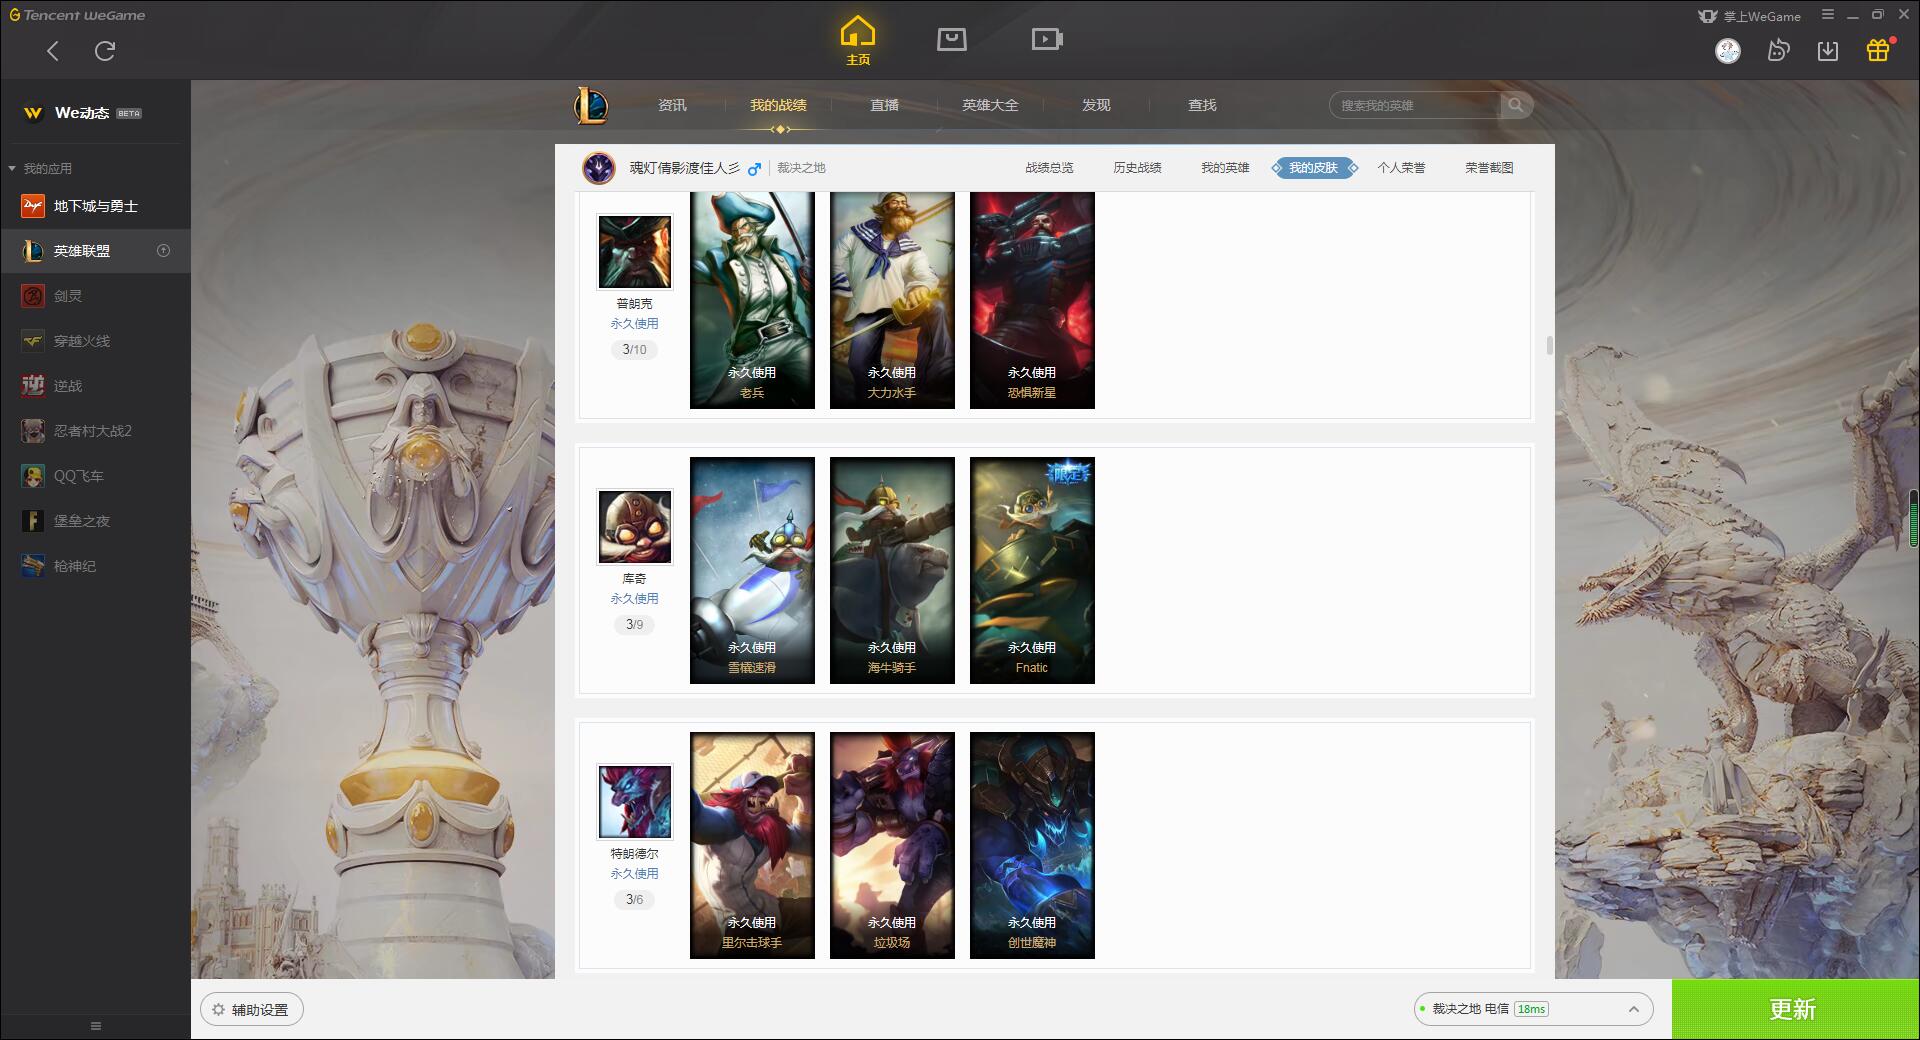Click the 3/6 skin count badge

635,899
